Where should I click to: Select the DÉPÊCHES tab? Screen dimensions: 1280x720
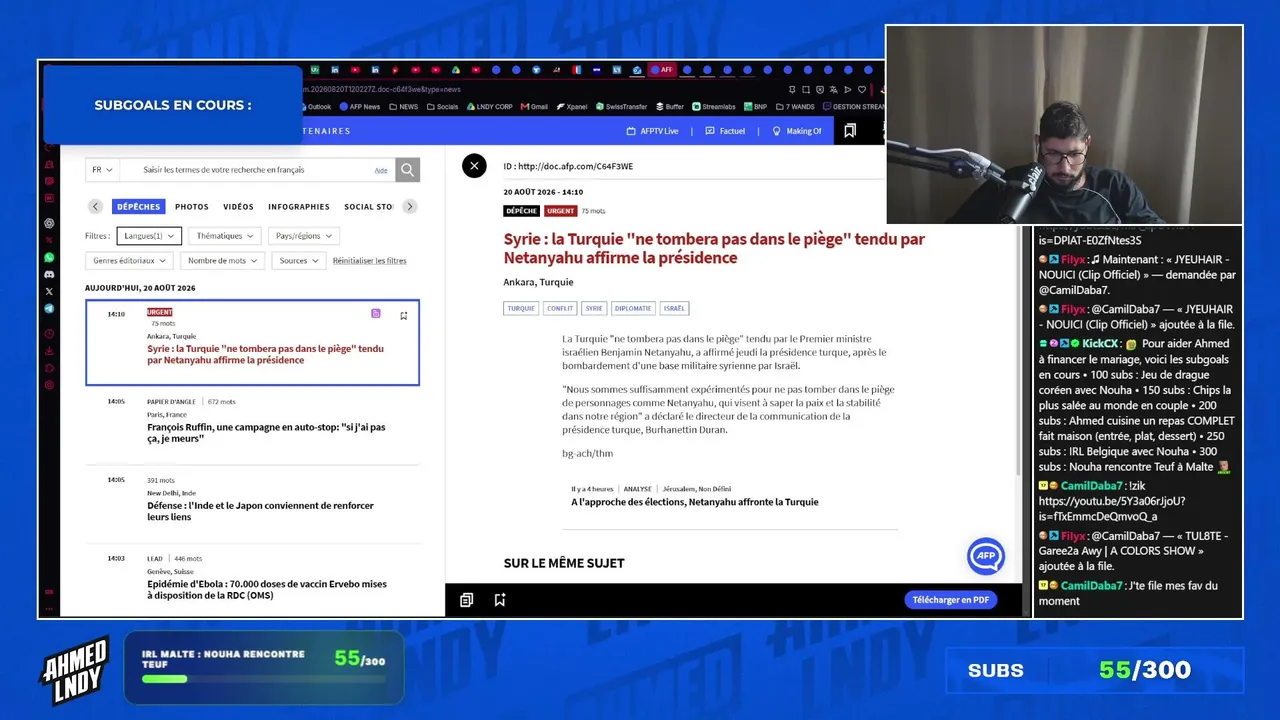pyautogui.click(x=138, y=207)
